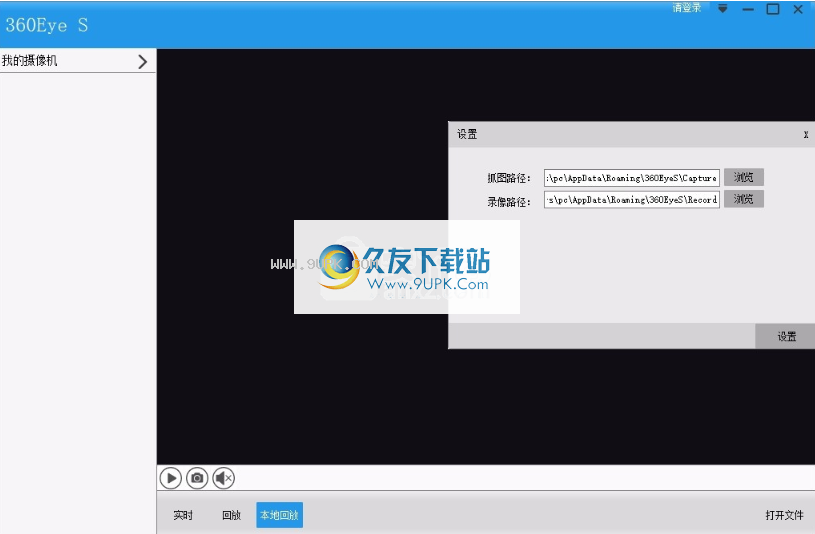Minimize the 360Eye S window
This screenshot has width=815, height=534.
[x=748, y=9]
